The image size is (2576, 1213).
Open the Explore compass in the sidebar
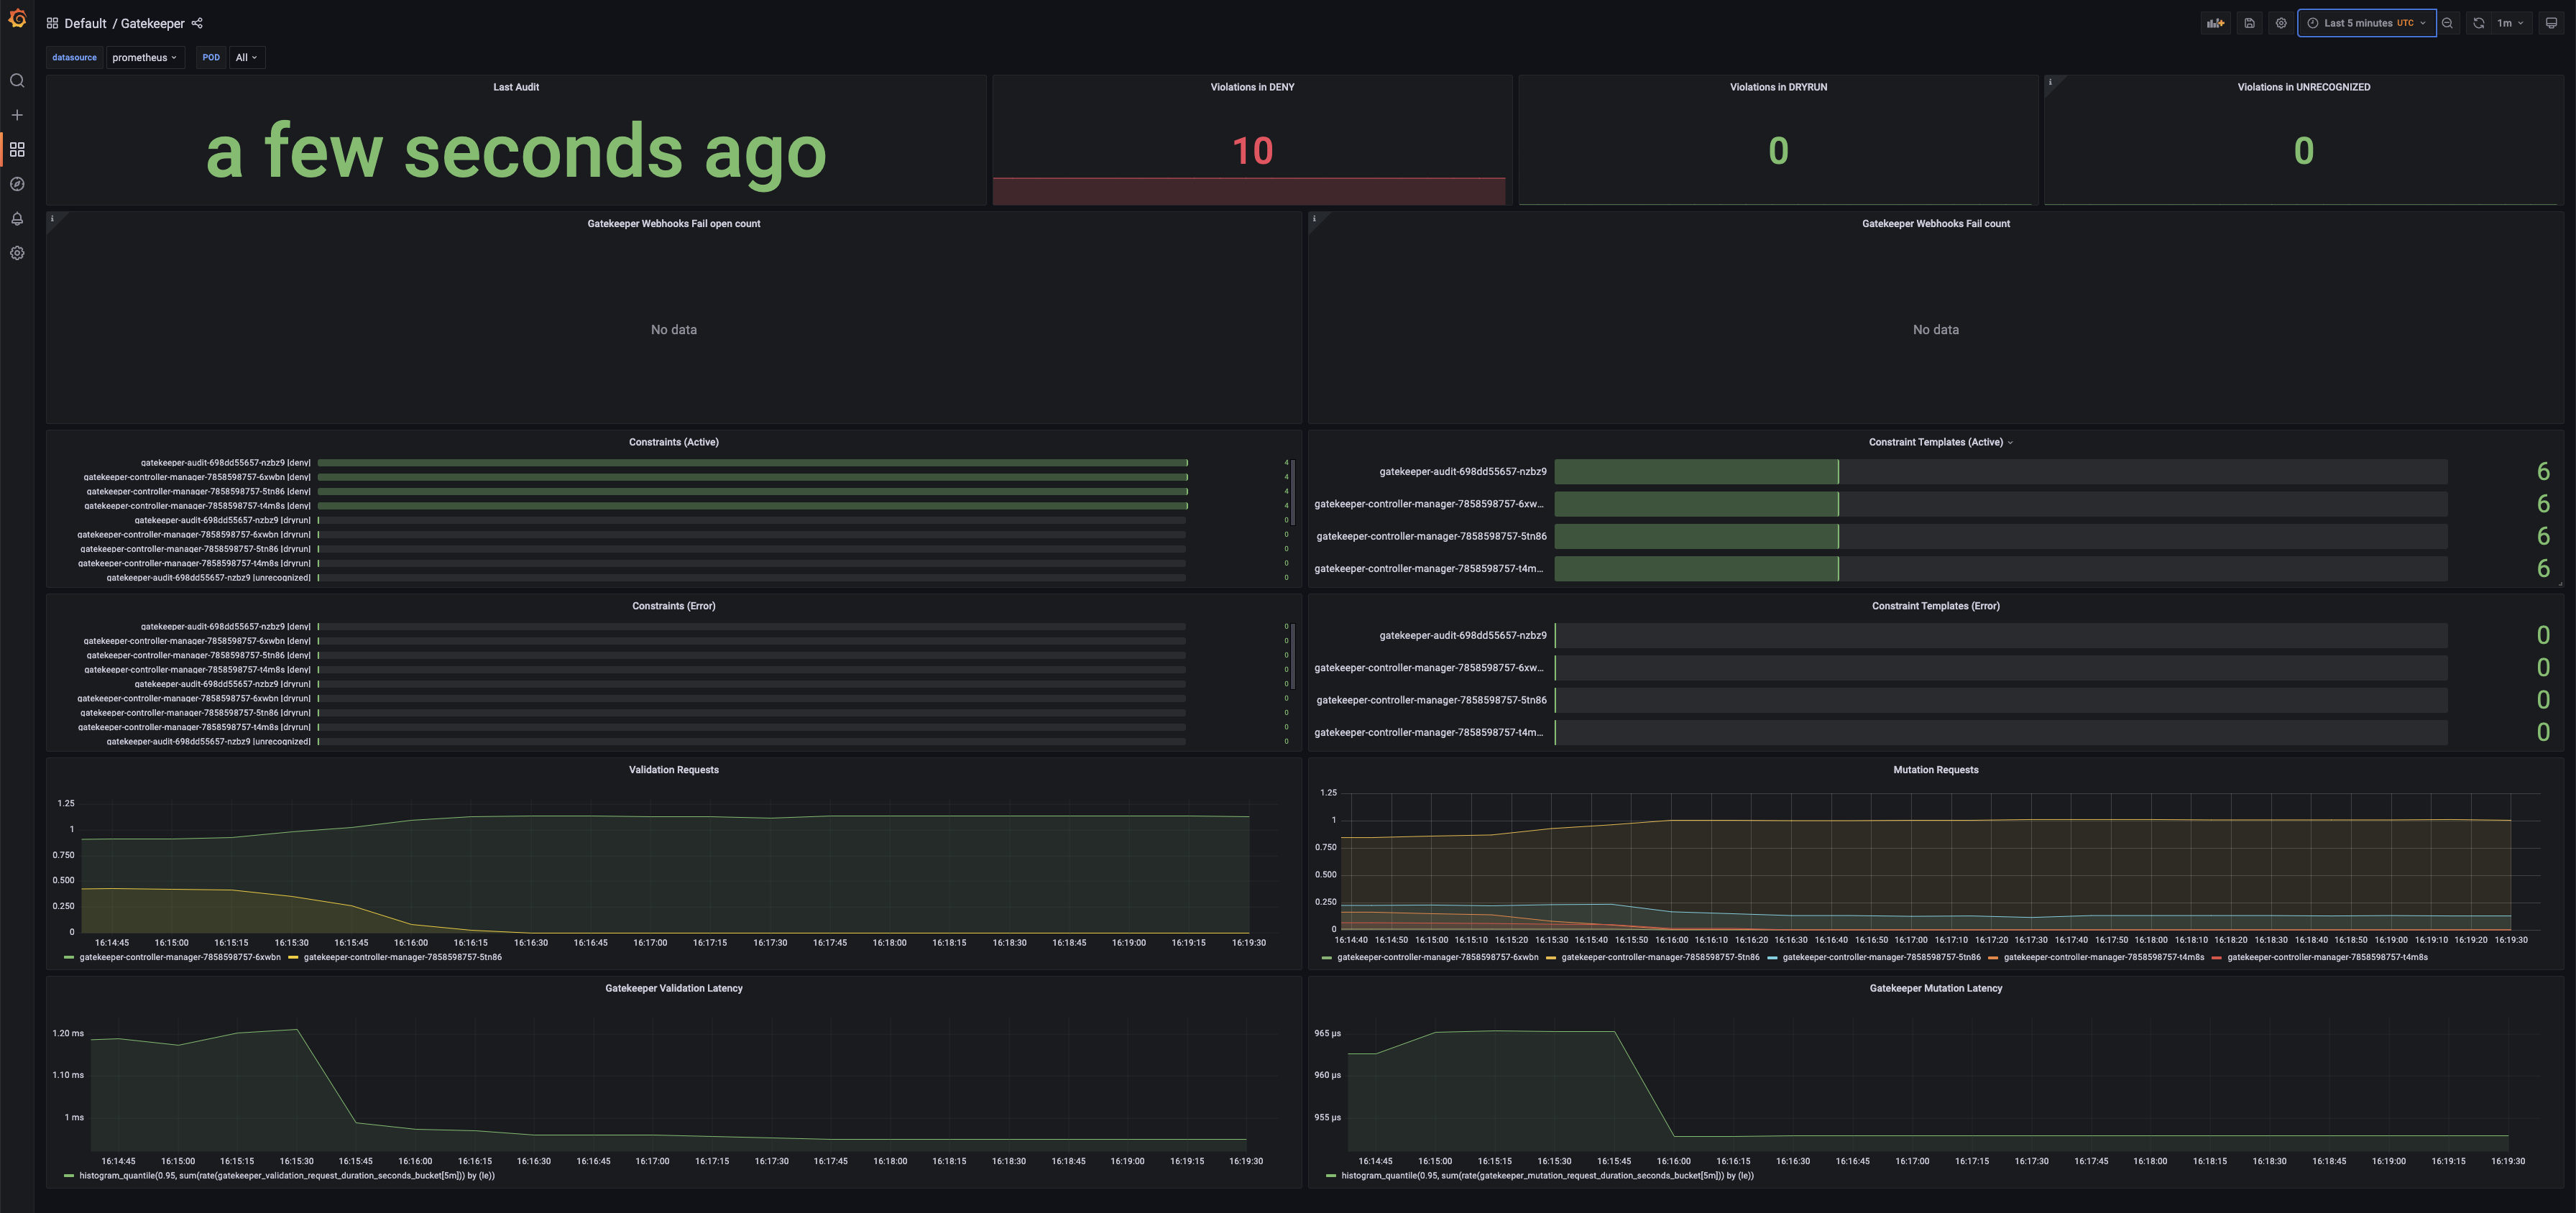click(x=17, y=184)
